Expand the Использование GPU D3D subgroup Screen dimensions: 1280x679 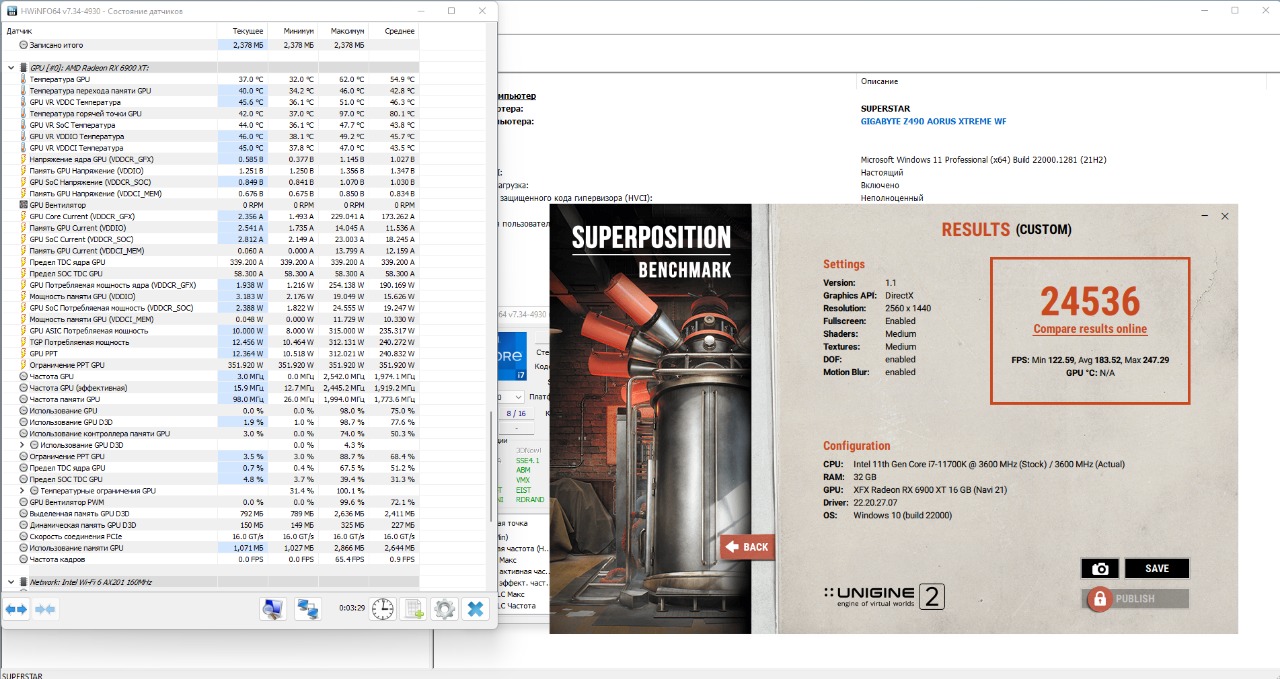pyautogui.click(x=22, y=445)
